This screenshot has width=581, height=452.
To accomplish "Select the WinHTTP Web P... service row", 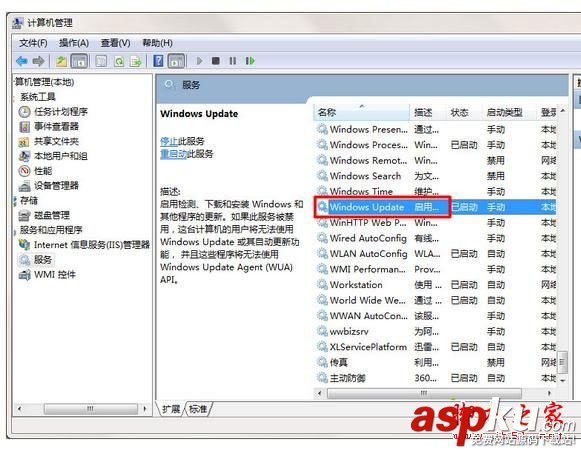I will coord(436,223).
